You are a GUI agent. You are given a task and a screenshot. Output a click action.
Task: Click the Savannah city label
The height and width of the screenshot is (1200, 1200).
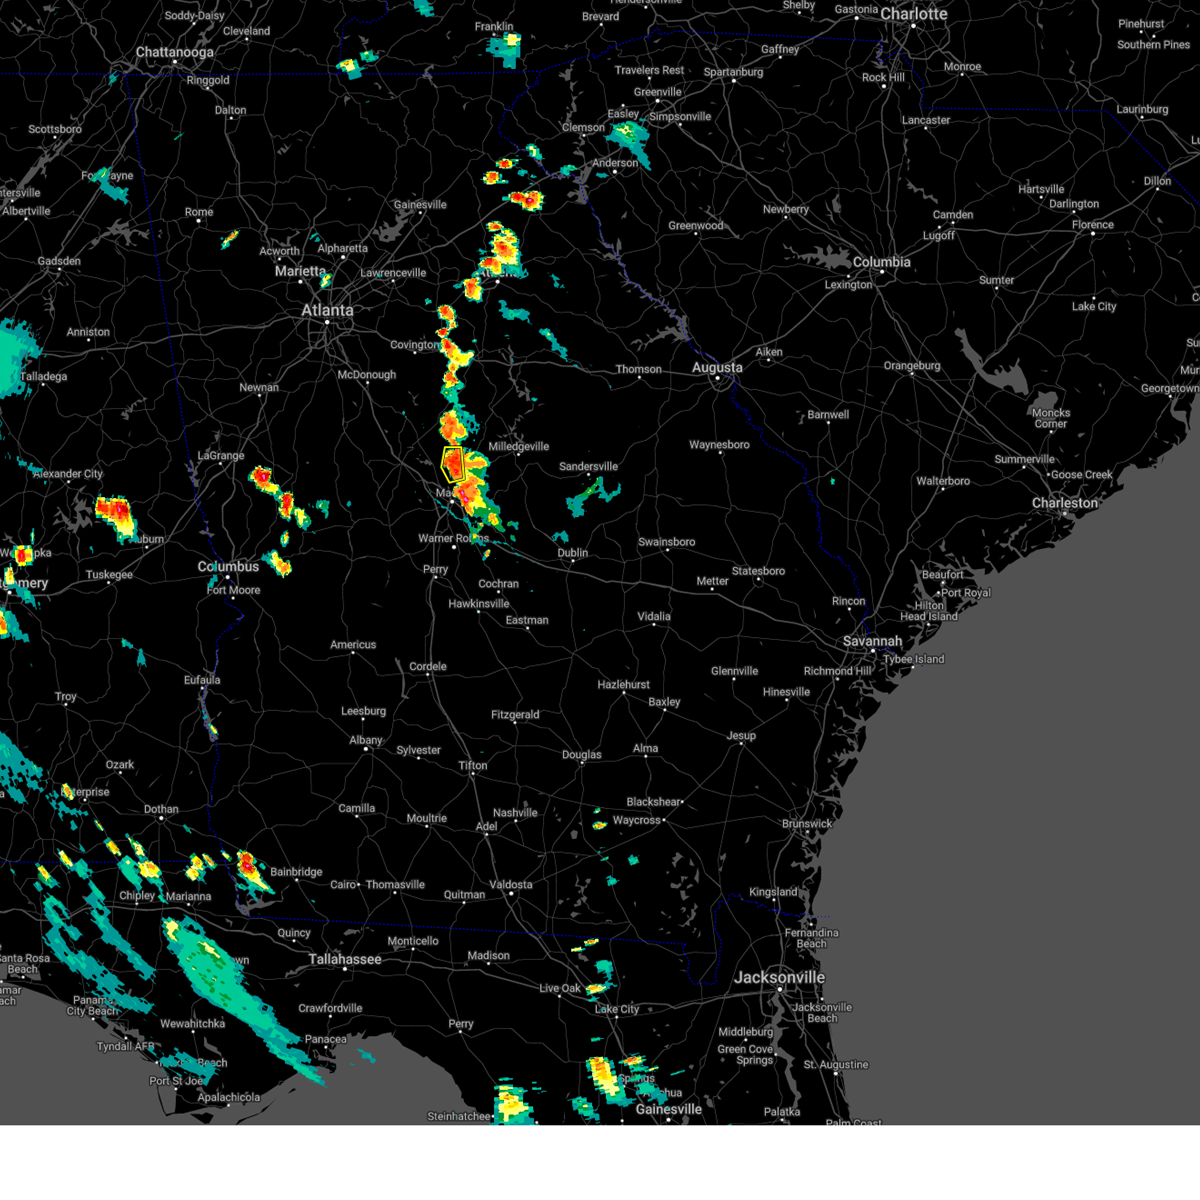pos(872,641)
